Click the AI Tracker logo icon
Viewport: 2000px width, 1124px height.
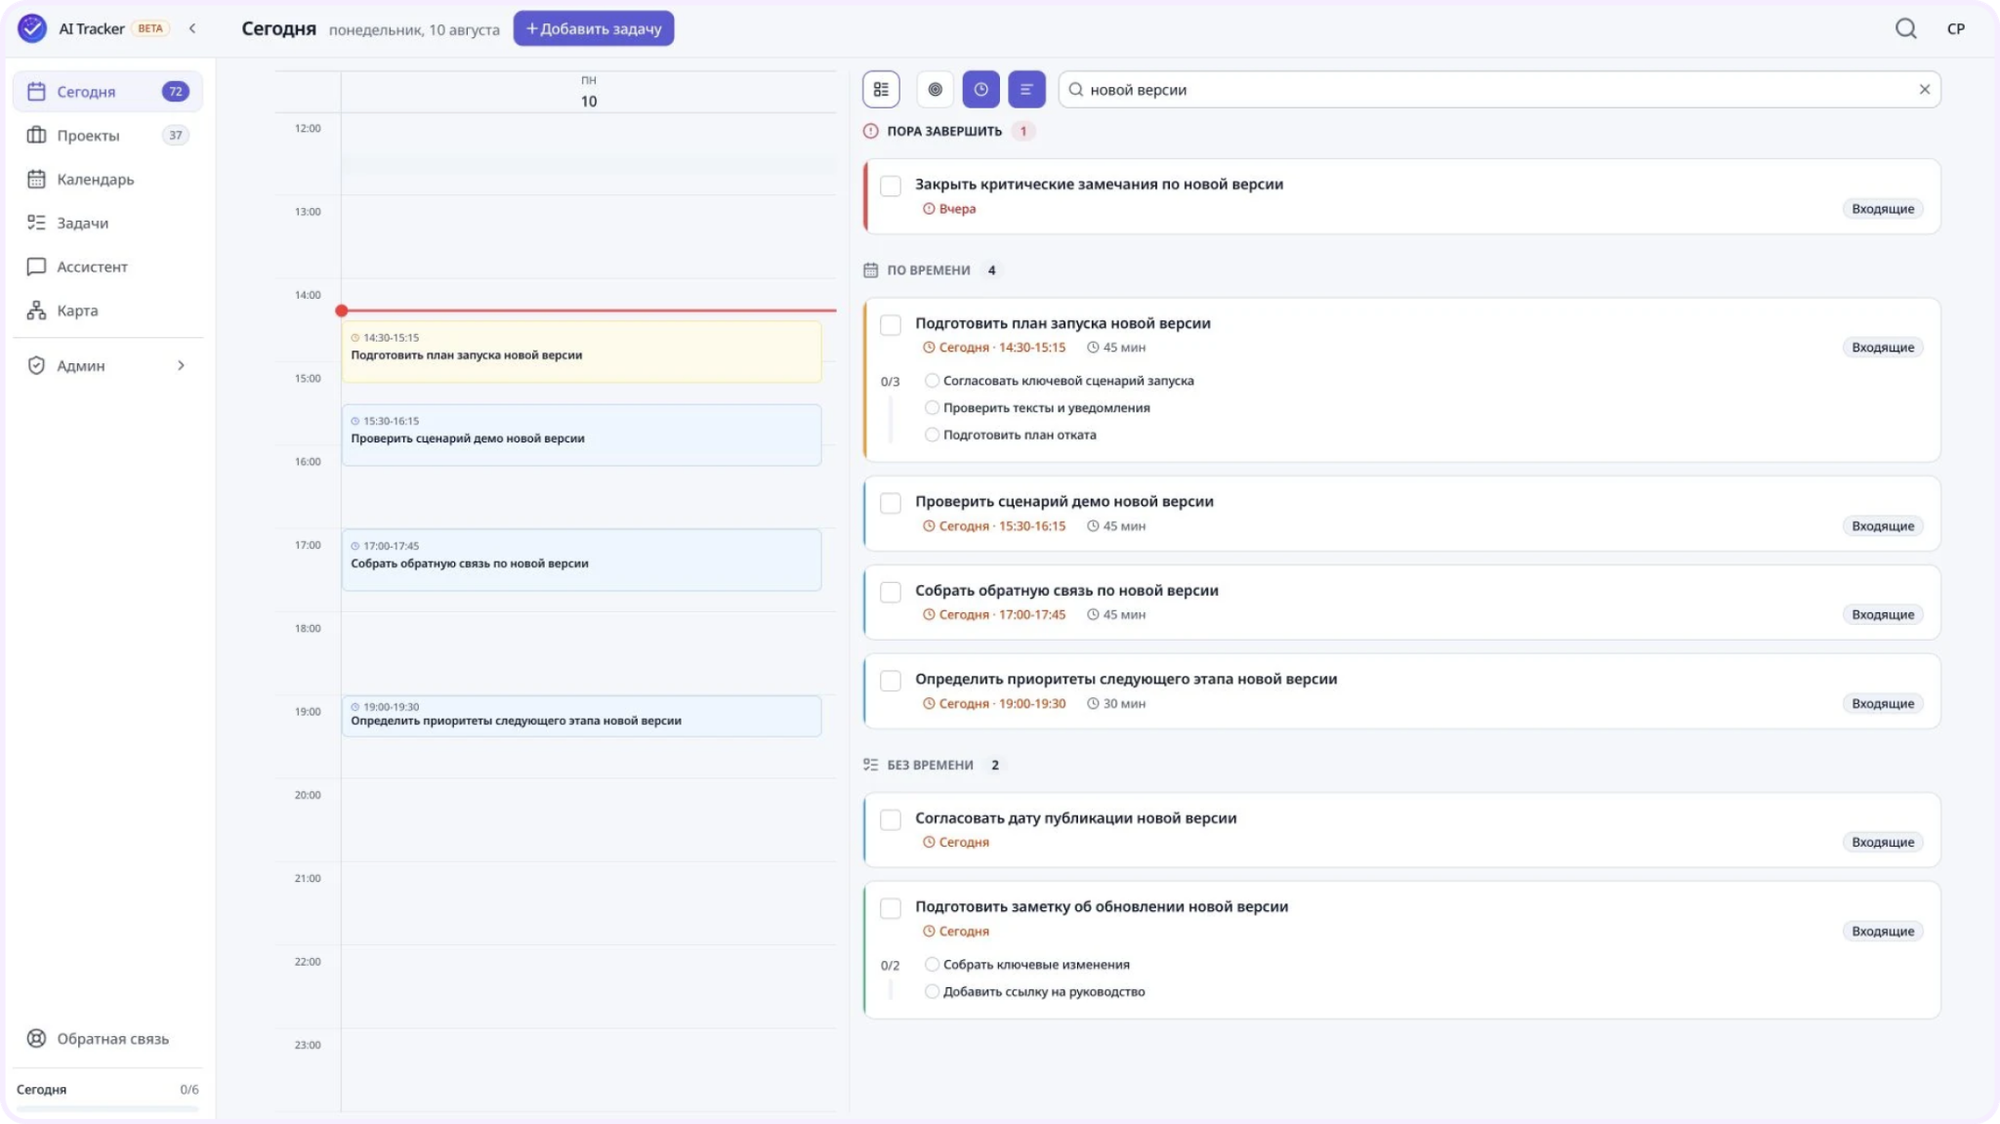click(32, 28)
